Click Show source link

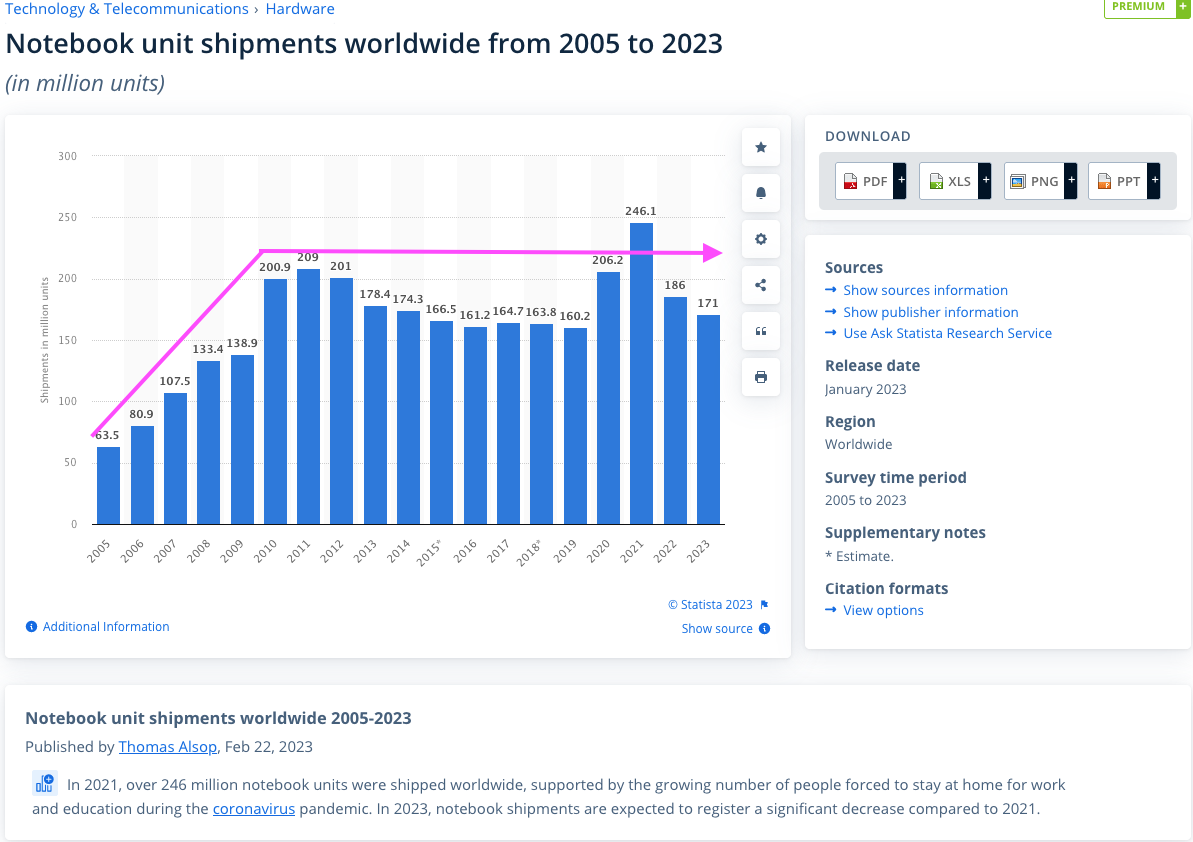pos(717,628)
